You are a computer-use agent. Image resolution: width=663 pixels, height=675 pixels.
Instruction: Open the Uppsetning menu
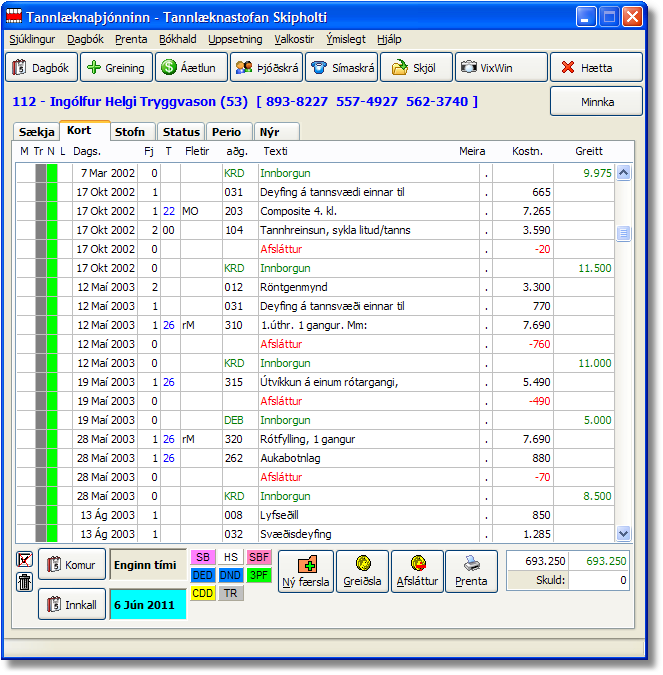(x=235, y=39)
